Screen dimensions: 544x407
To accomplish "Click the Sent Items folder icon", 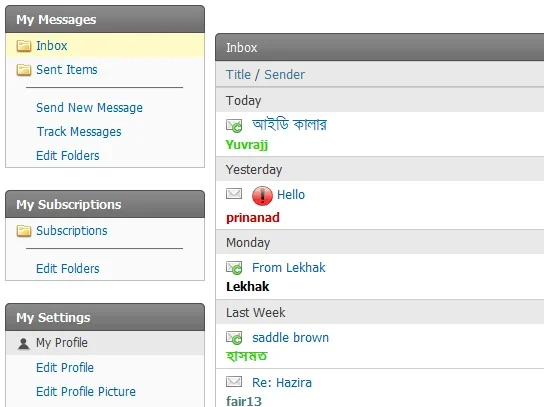I will pos(24,70).
